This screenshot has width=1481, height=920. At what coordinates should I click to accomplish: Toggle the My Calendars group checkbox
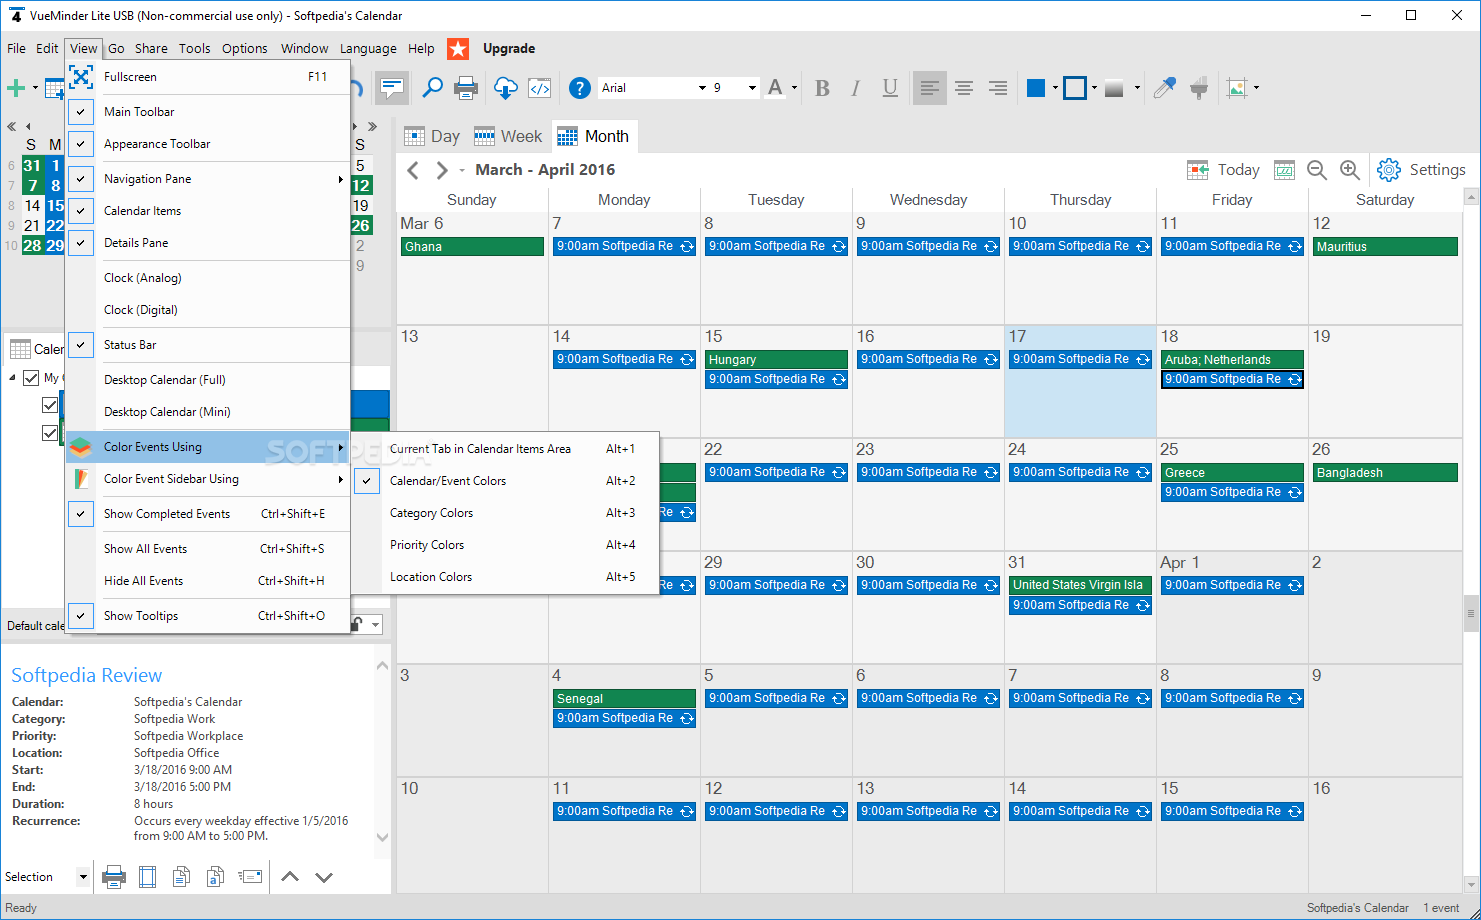[x=31, y=378]
